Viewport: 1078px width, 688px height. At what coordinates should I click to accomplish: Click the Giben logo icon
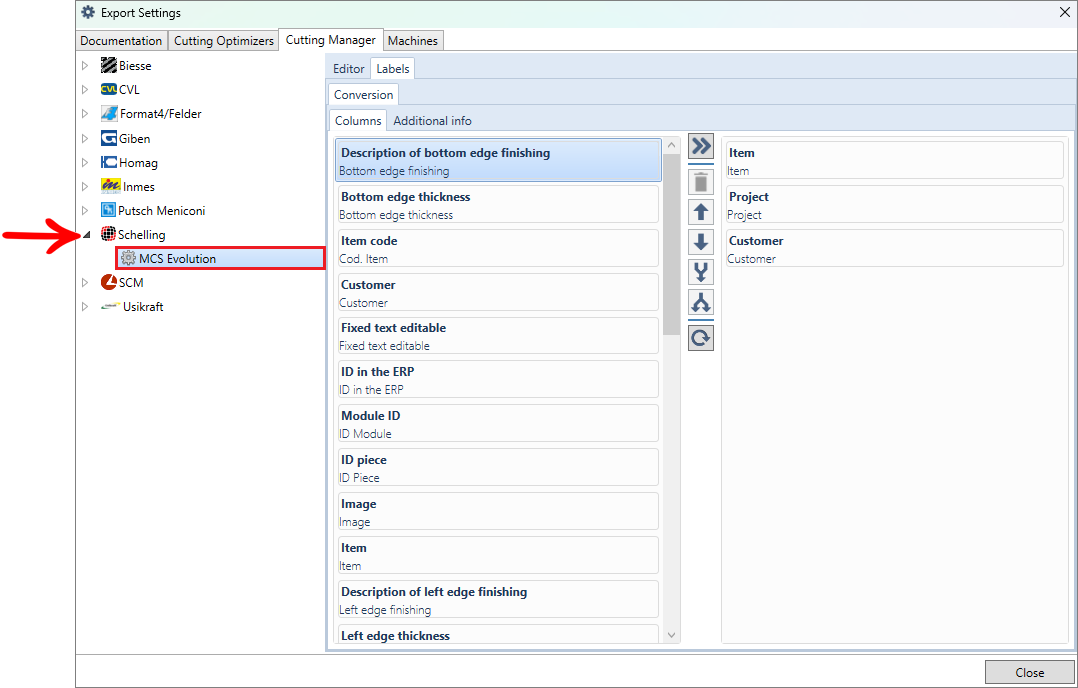109,138
